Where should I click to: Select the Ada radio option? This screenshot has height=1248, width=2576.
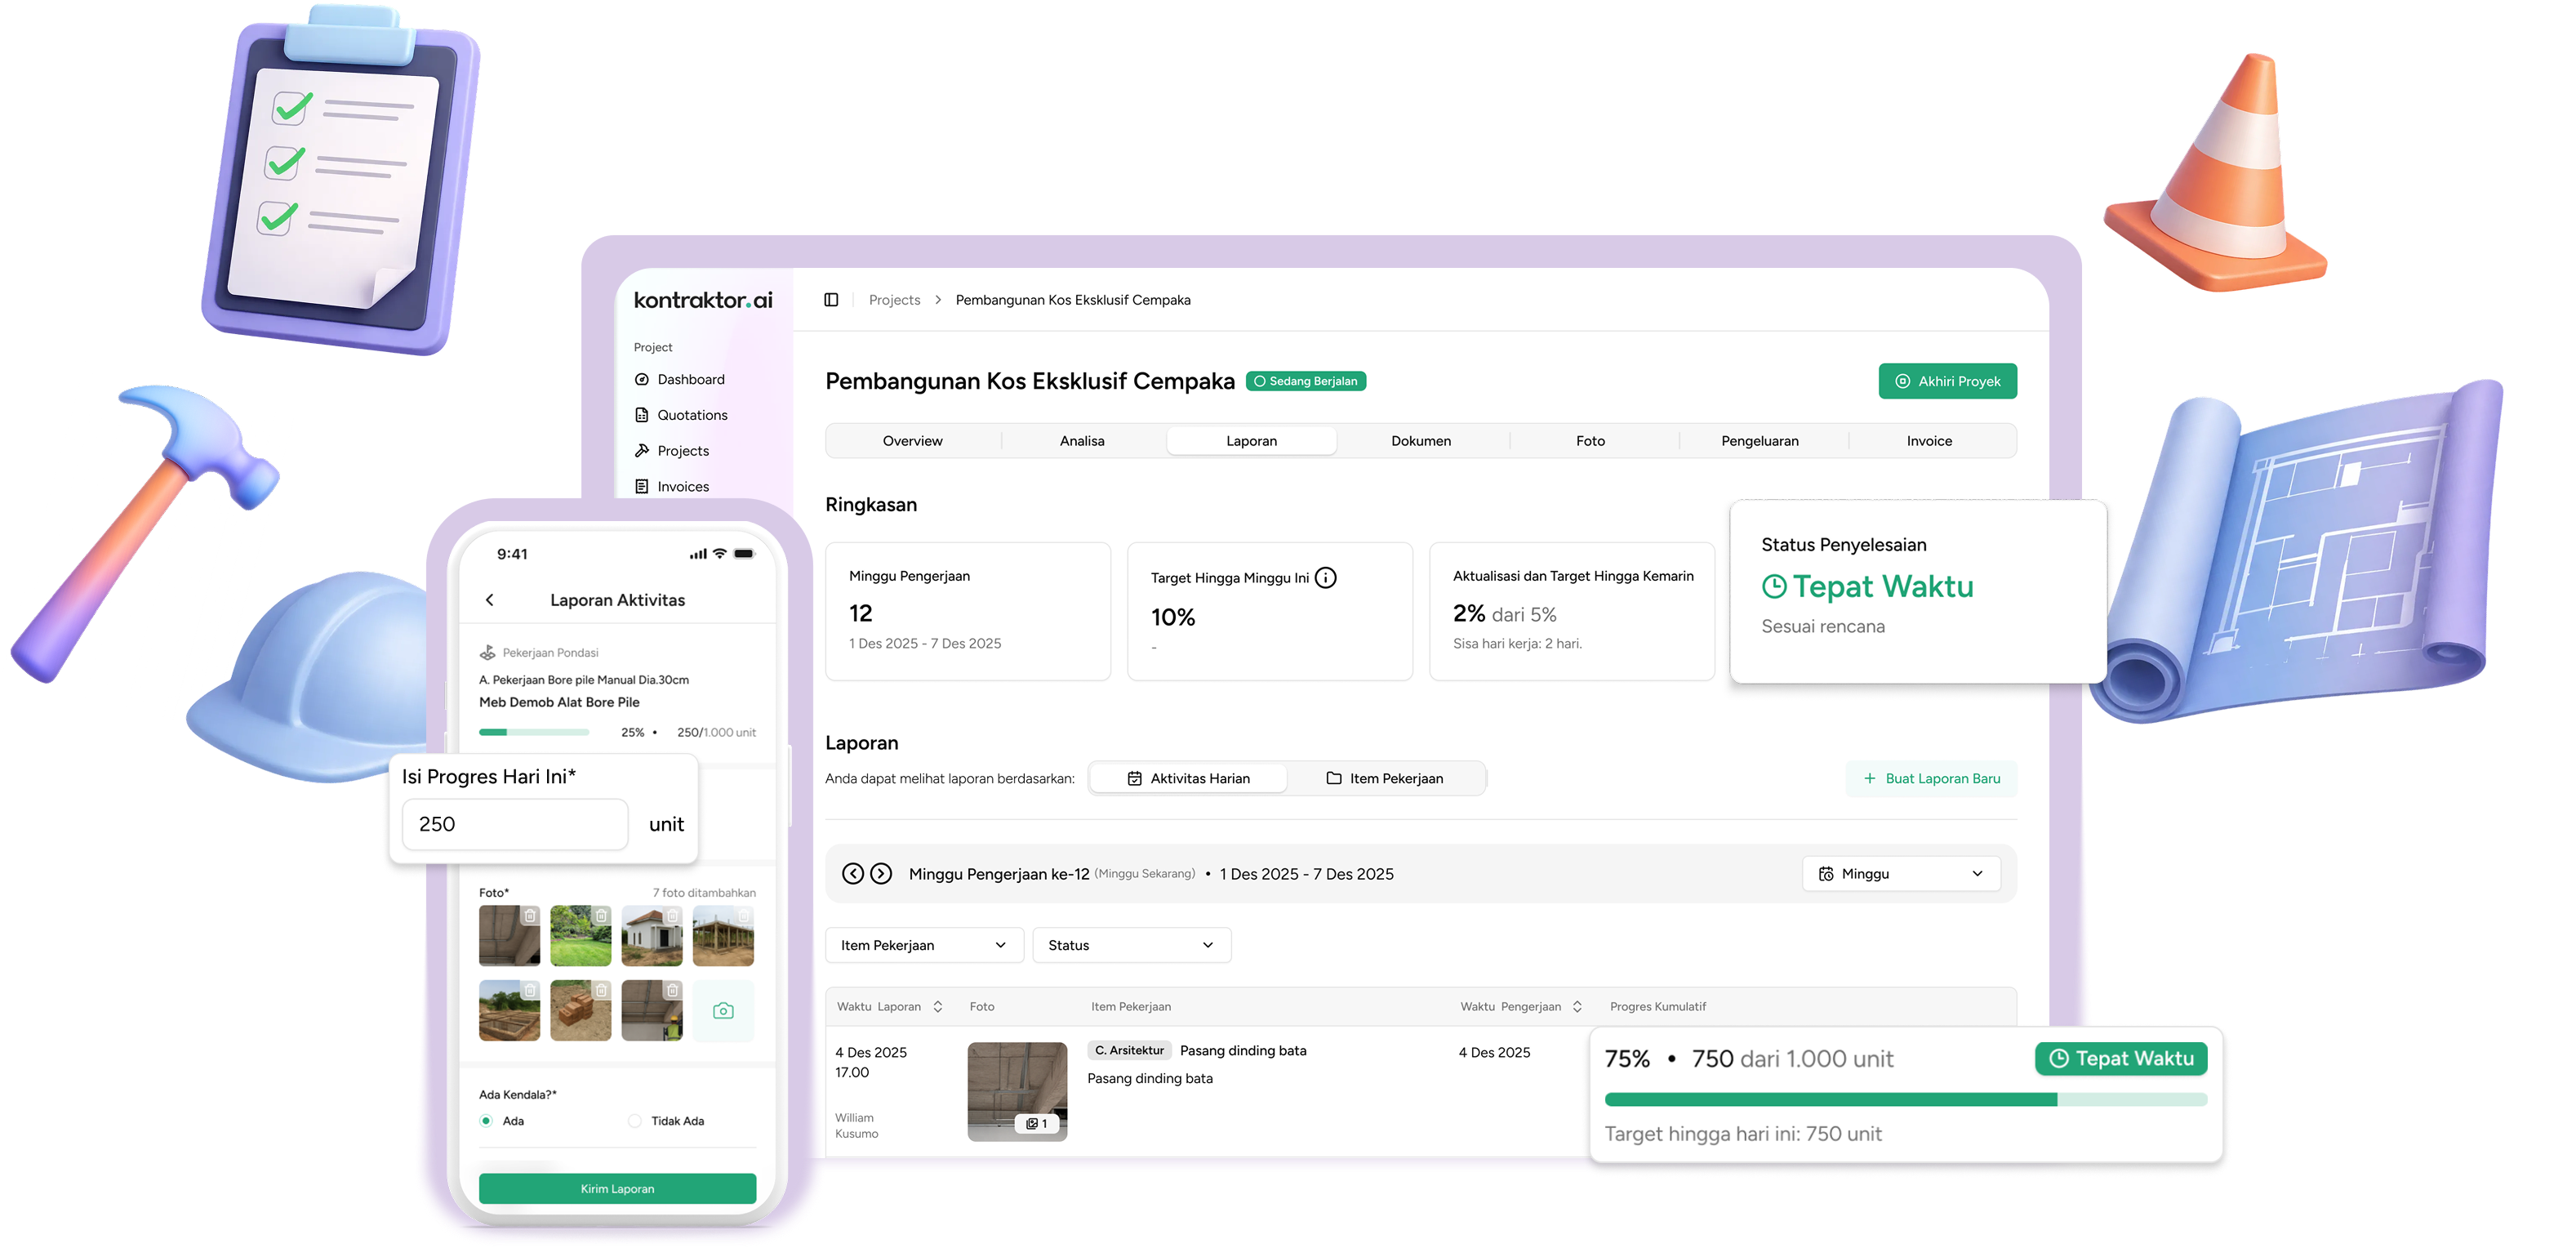click(486, 1121)
